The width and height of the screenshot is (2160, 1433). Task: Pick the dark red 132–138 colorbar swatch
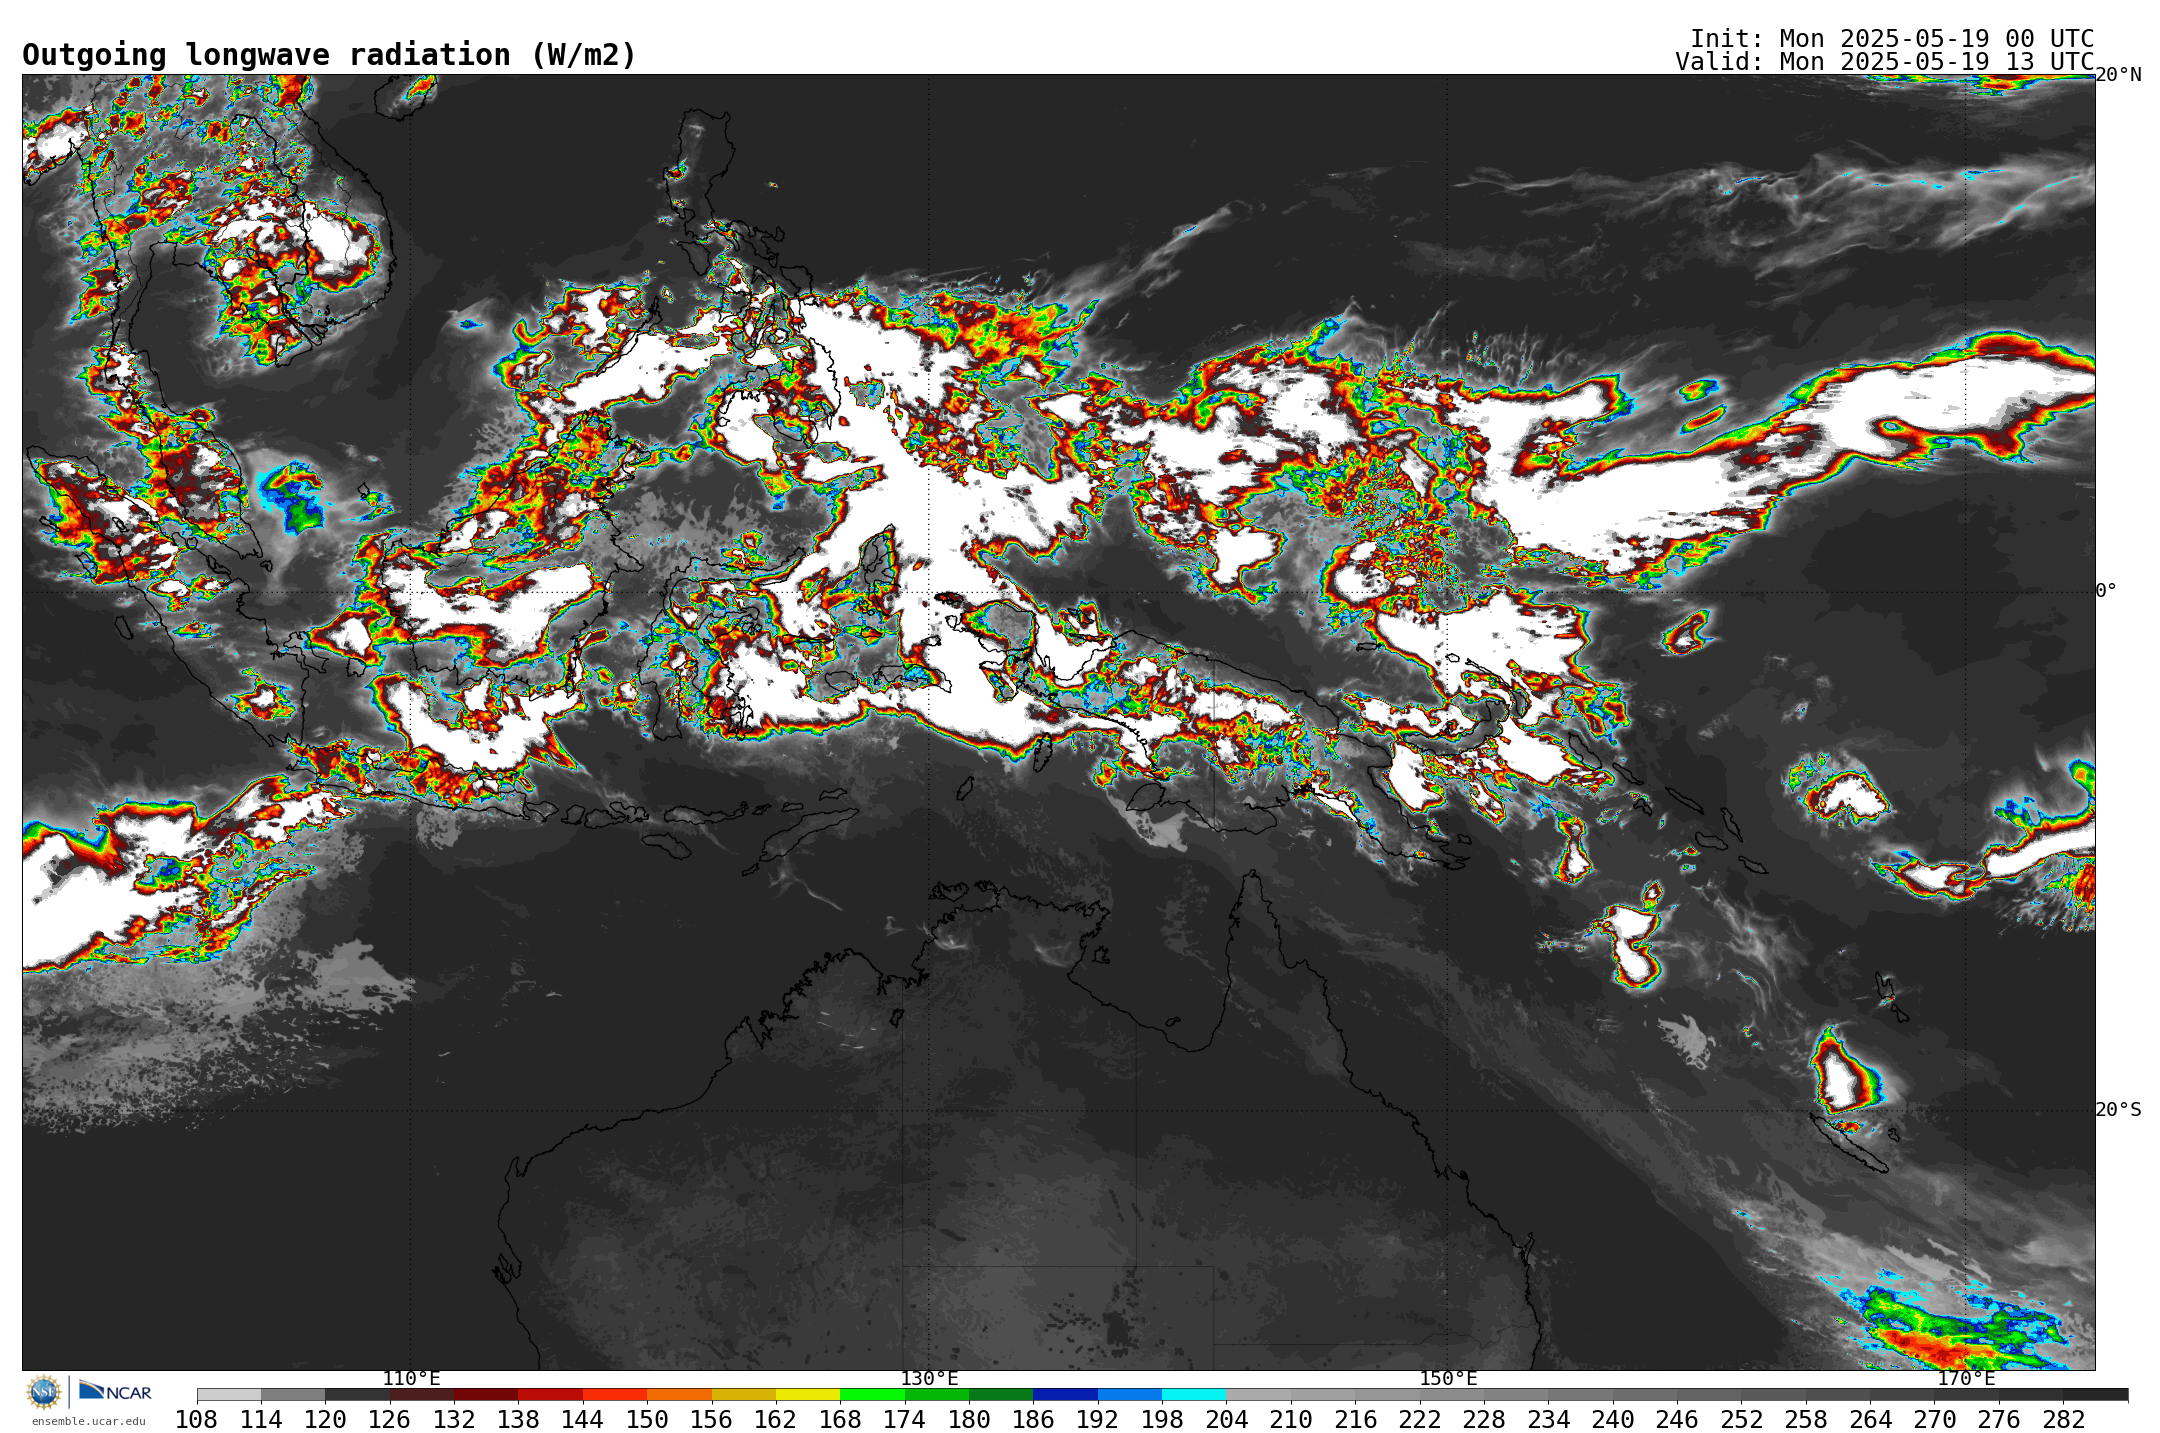coord(486,1394)
